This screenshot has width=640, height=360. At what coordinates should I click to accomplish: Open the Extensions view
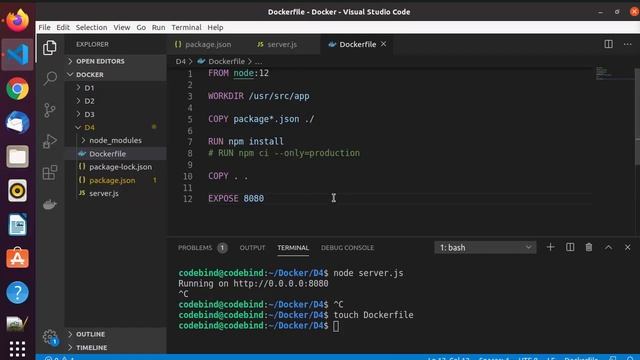[x=50, y=172]
